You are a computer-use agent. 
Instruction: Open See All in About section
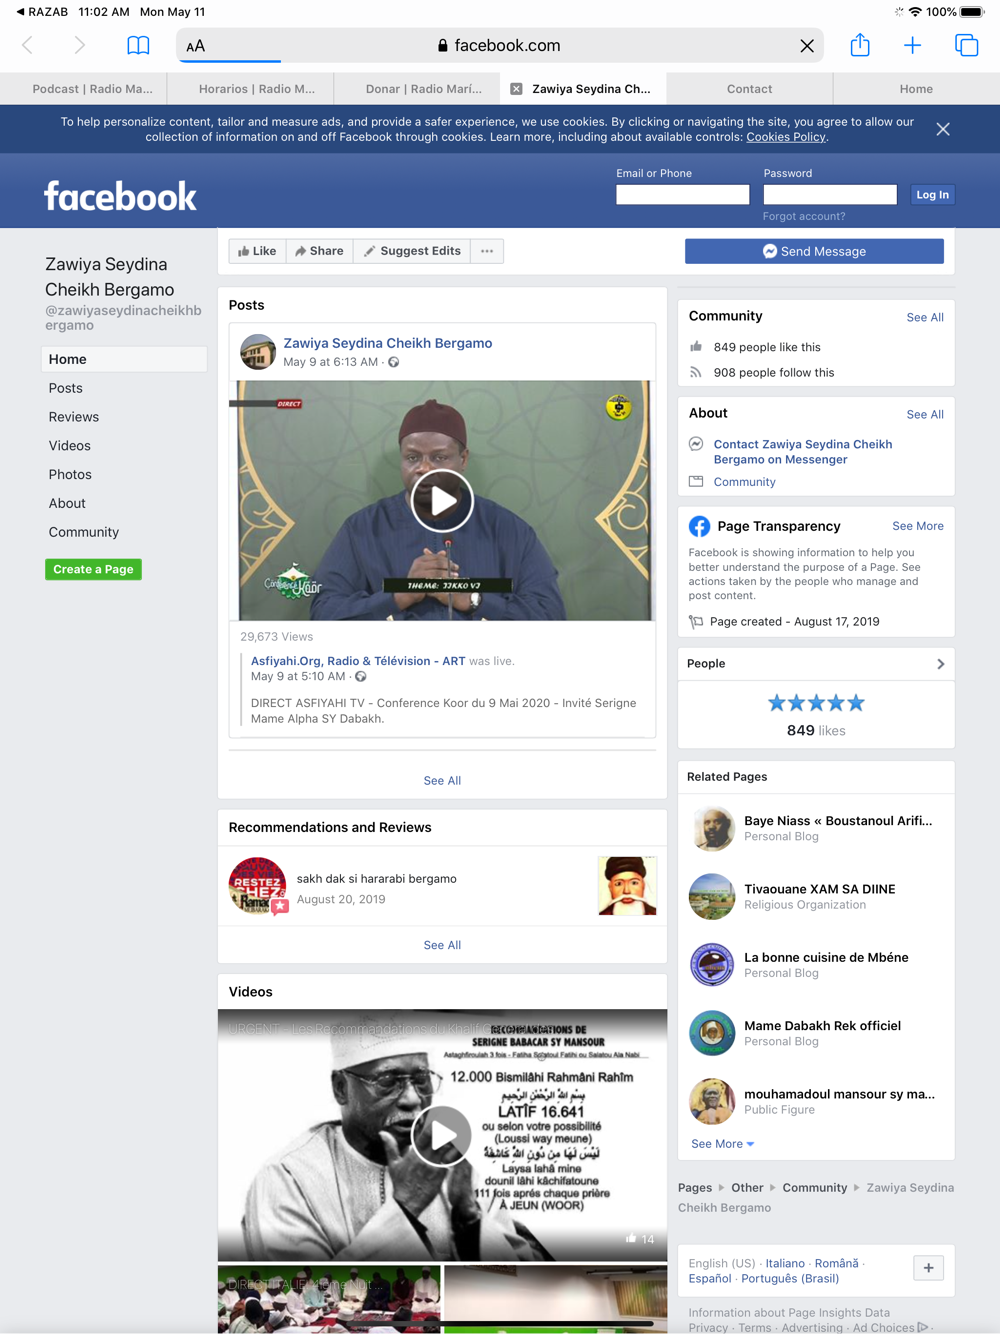pos(925,414)
